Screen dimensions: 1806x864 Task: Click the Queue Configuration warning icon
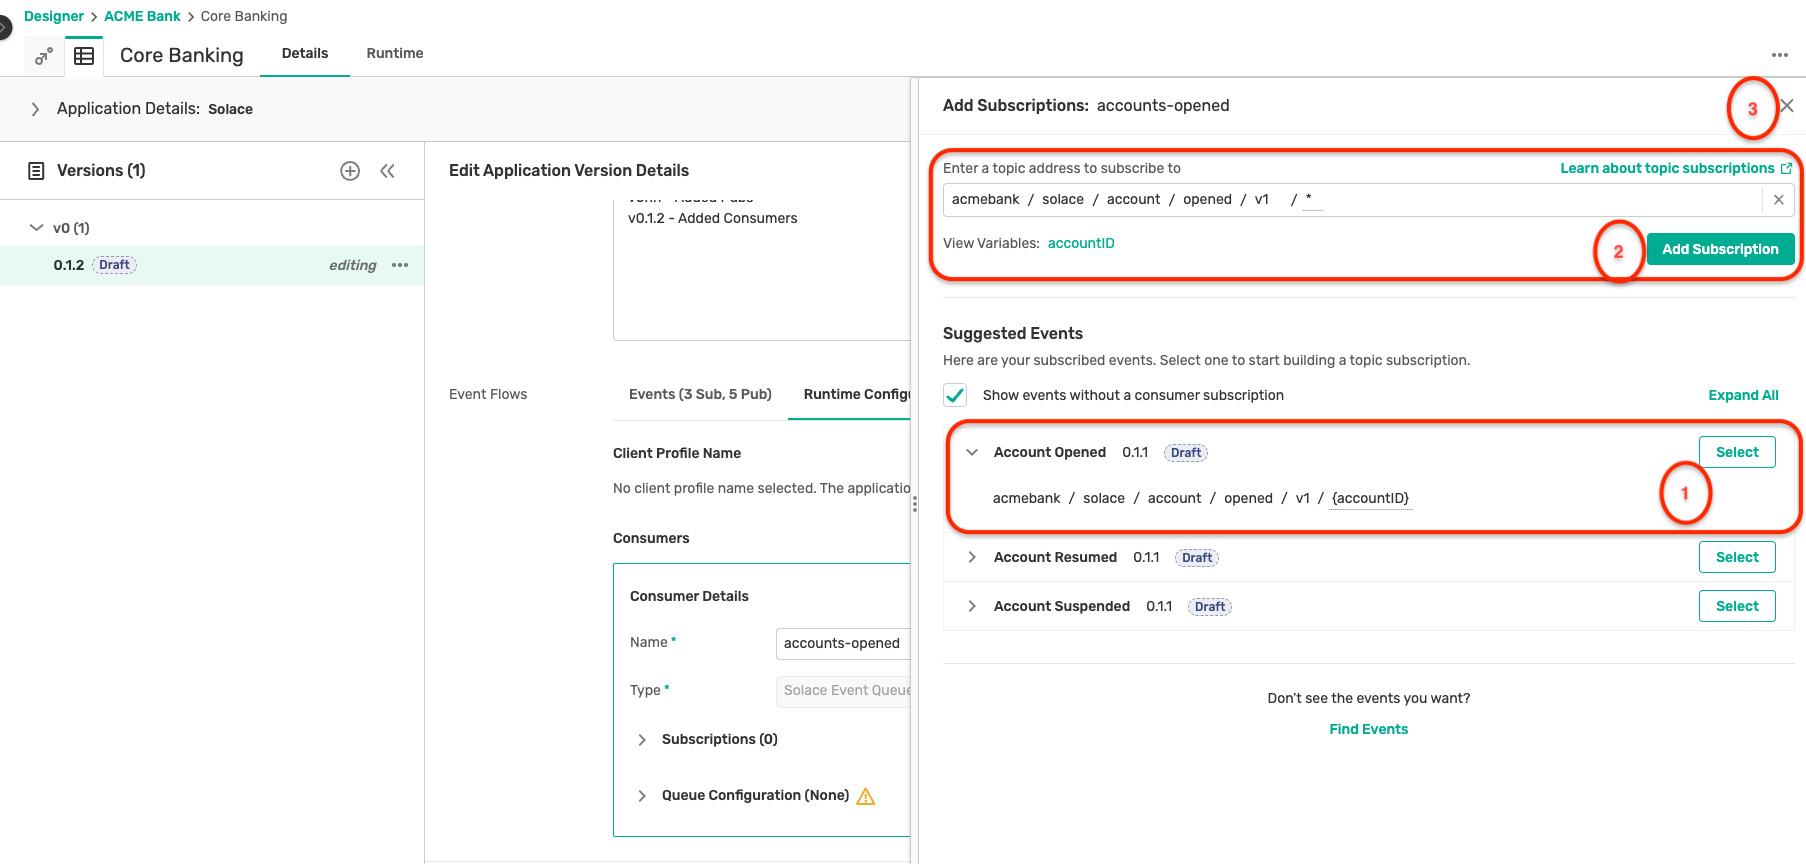click(x=866, y=796)
